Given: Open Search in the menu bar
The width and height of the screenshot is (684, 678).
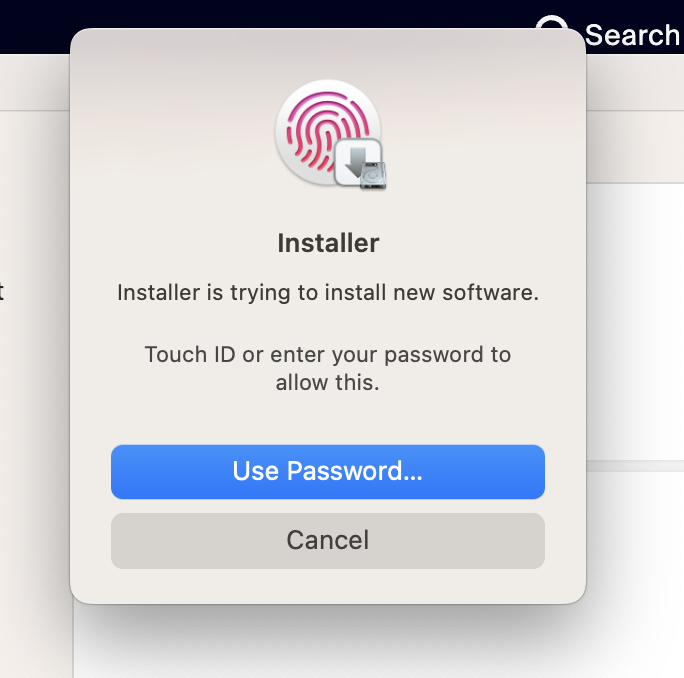Looking at the screenshot, I should 631,35.
